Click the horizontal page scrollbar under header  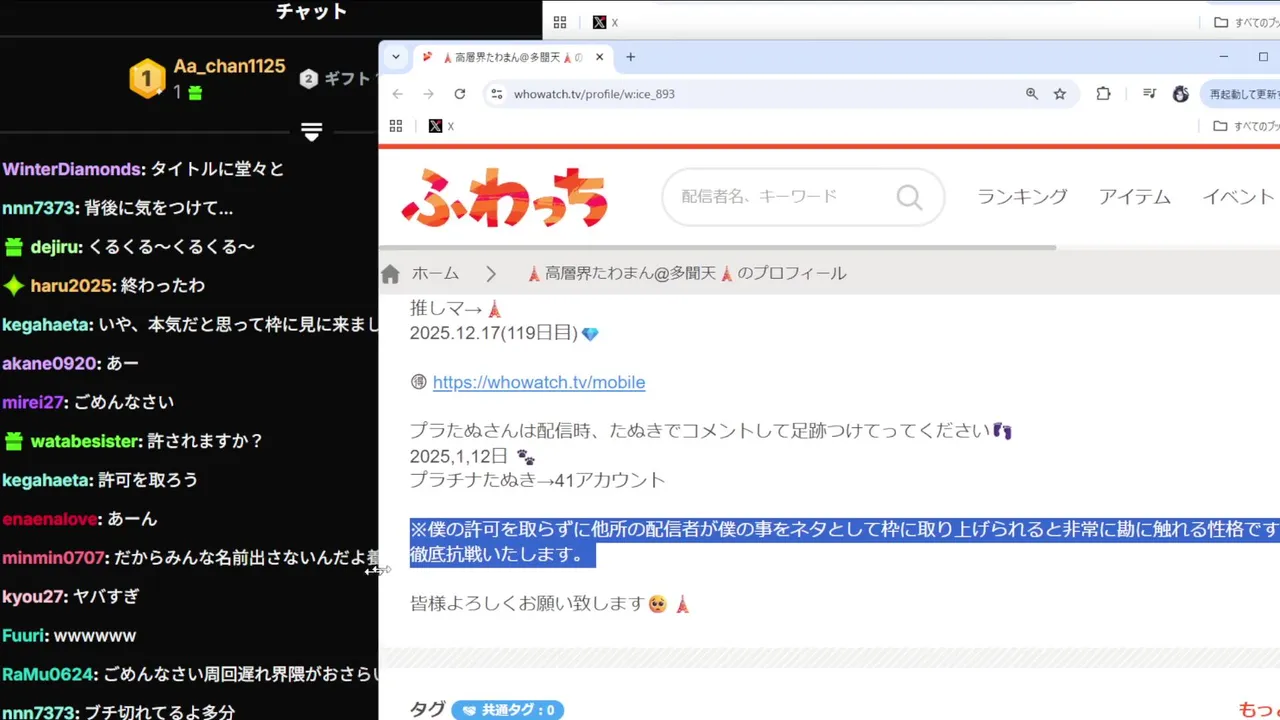[718, 247]
